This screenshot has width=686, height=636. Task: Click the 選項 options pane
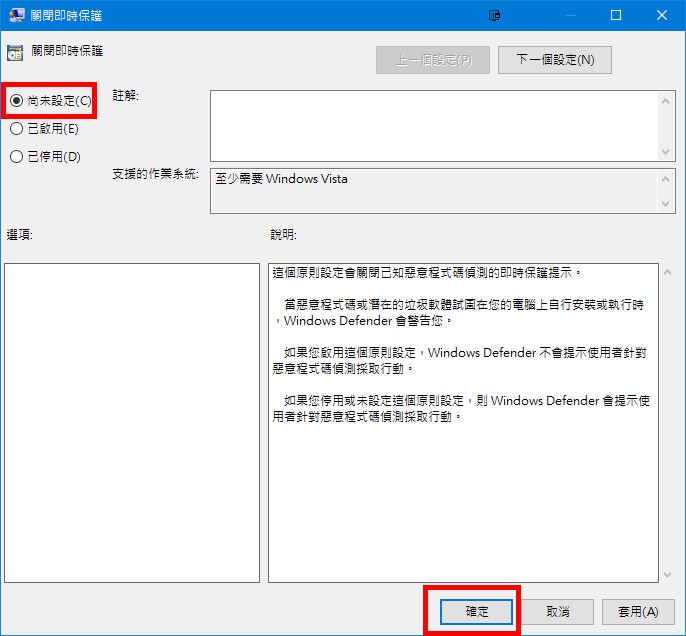pyautogui.click(x=132, y=423)
